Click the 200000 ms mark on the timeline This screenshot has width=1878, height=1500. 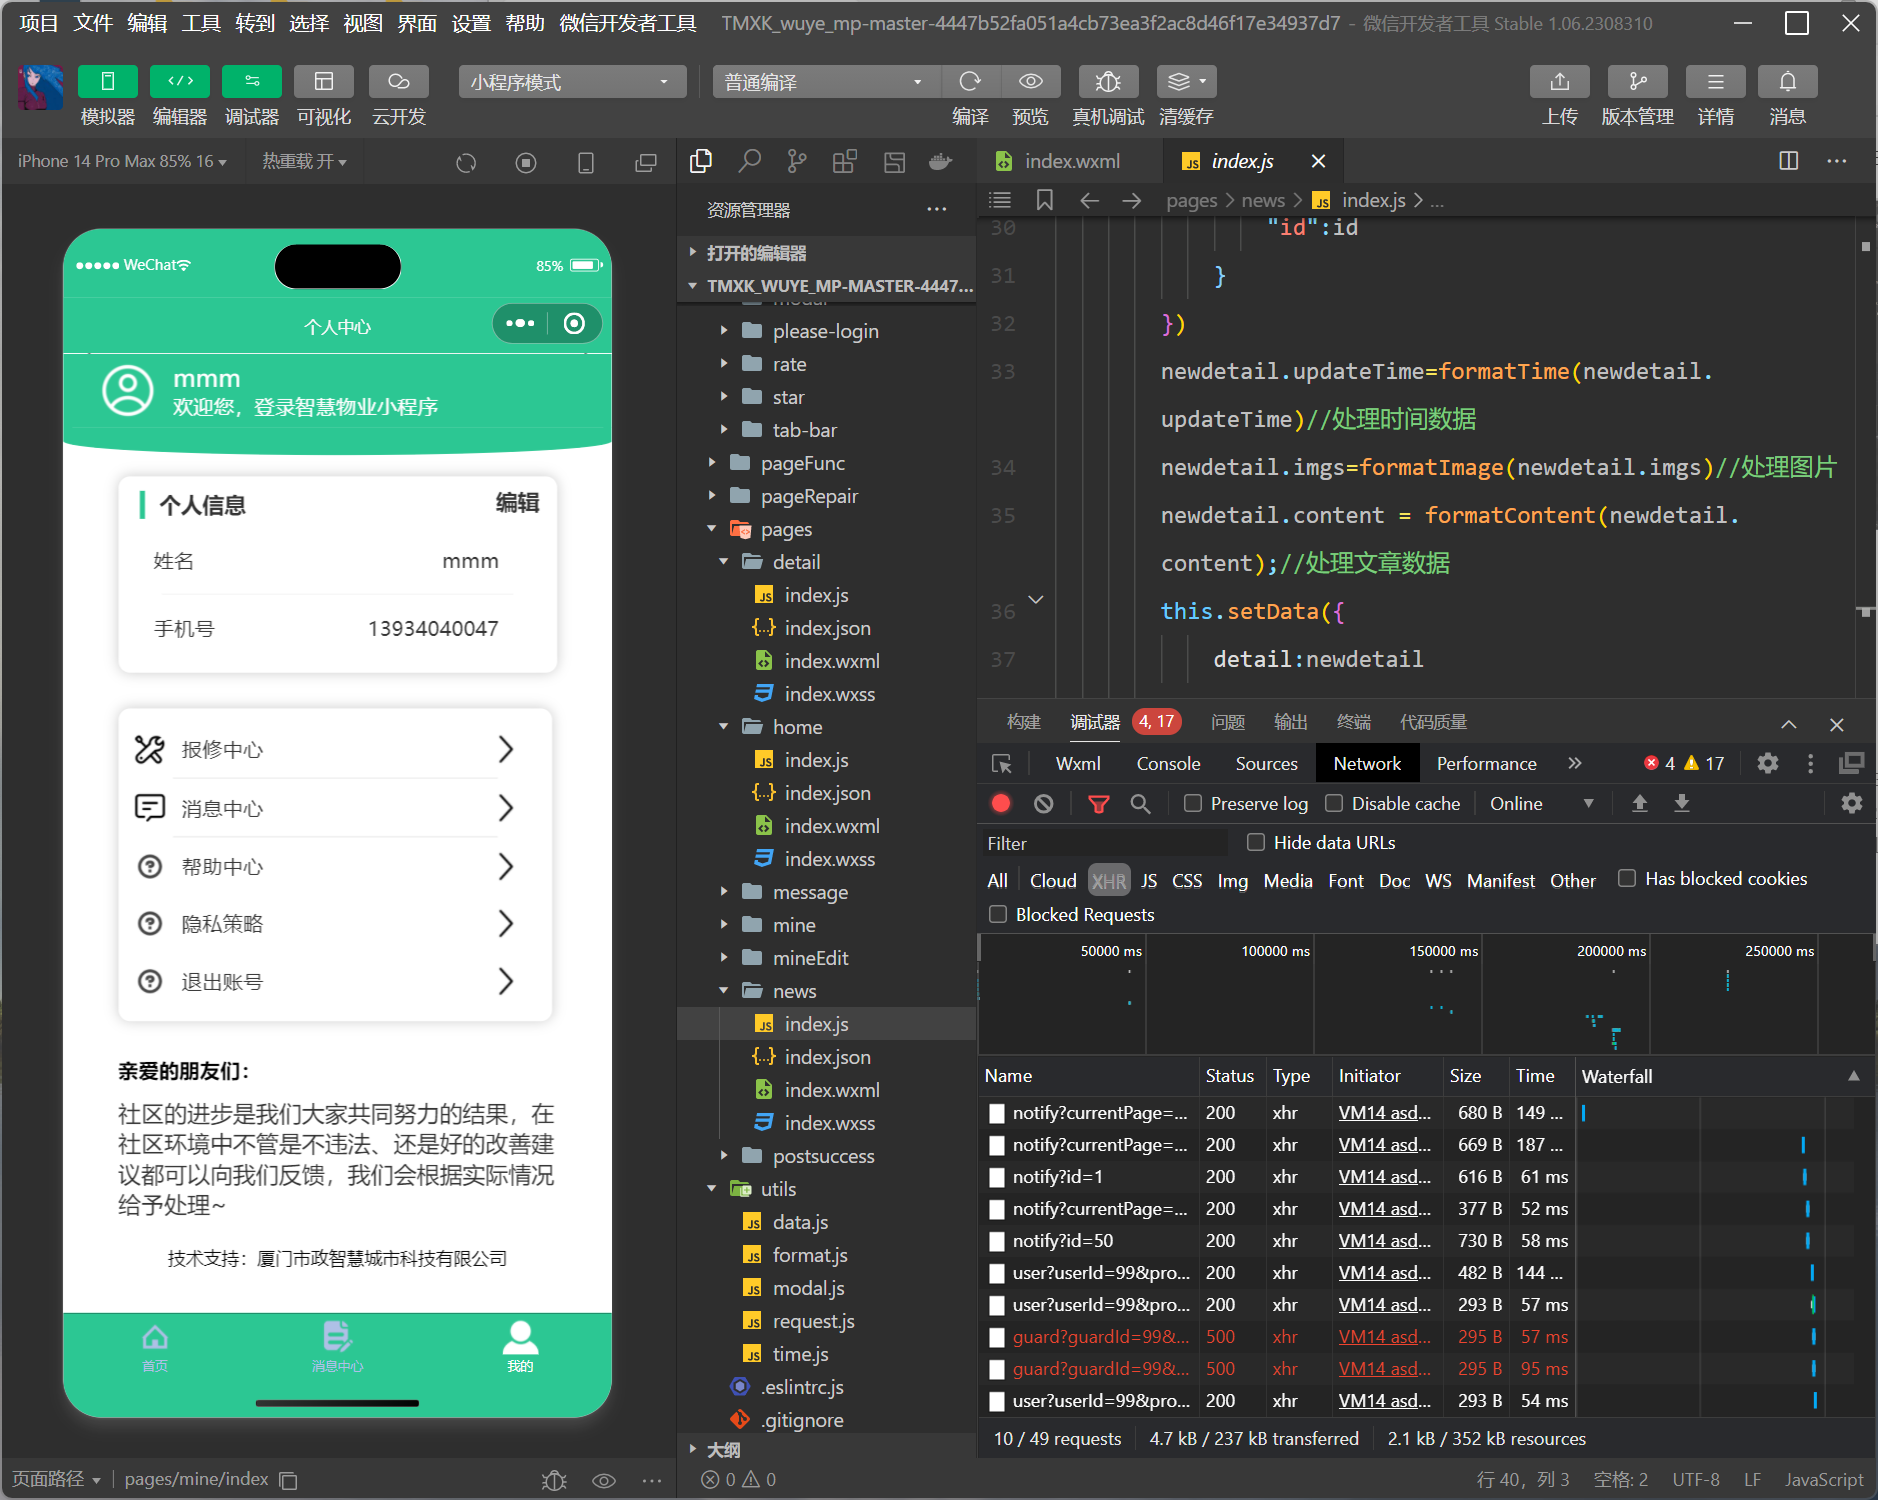coord(1611,950)
